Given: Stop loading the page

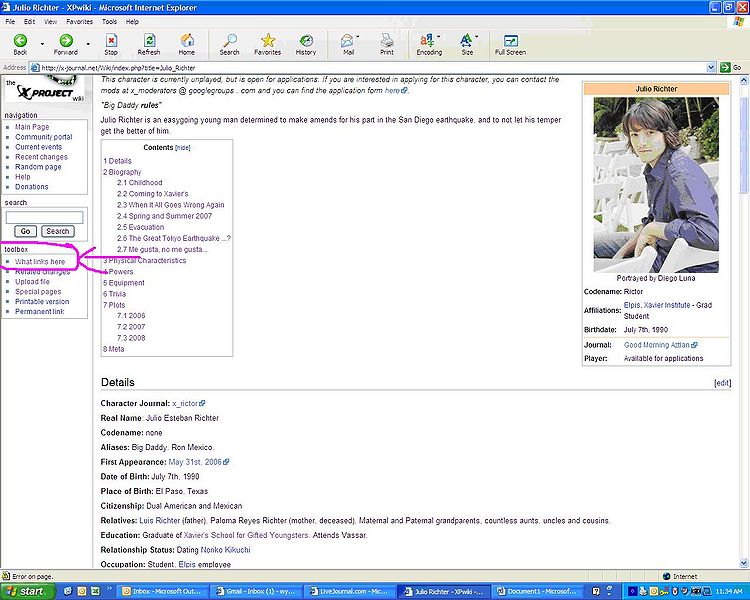Looking at the screenshot, I should point(111,44).
